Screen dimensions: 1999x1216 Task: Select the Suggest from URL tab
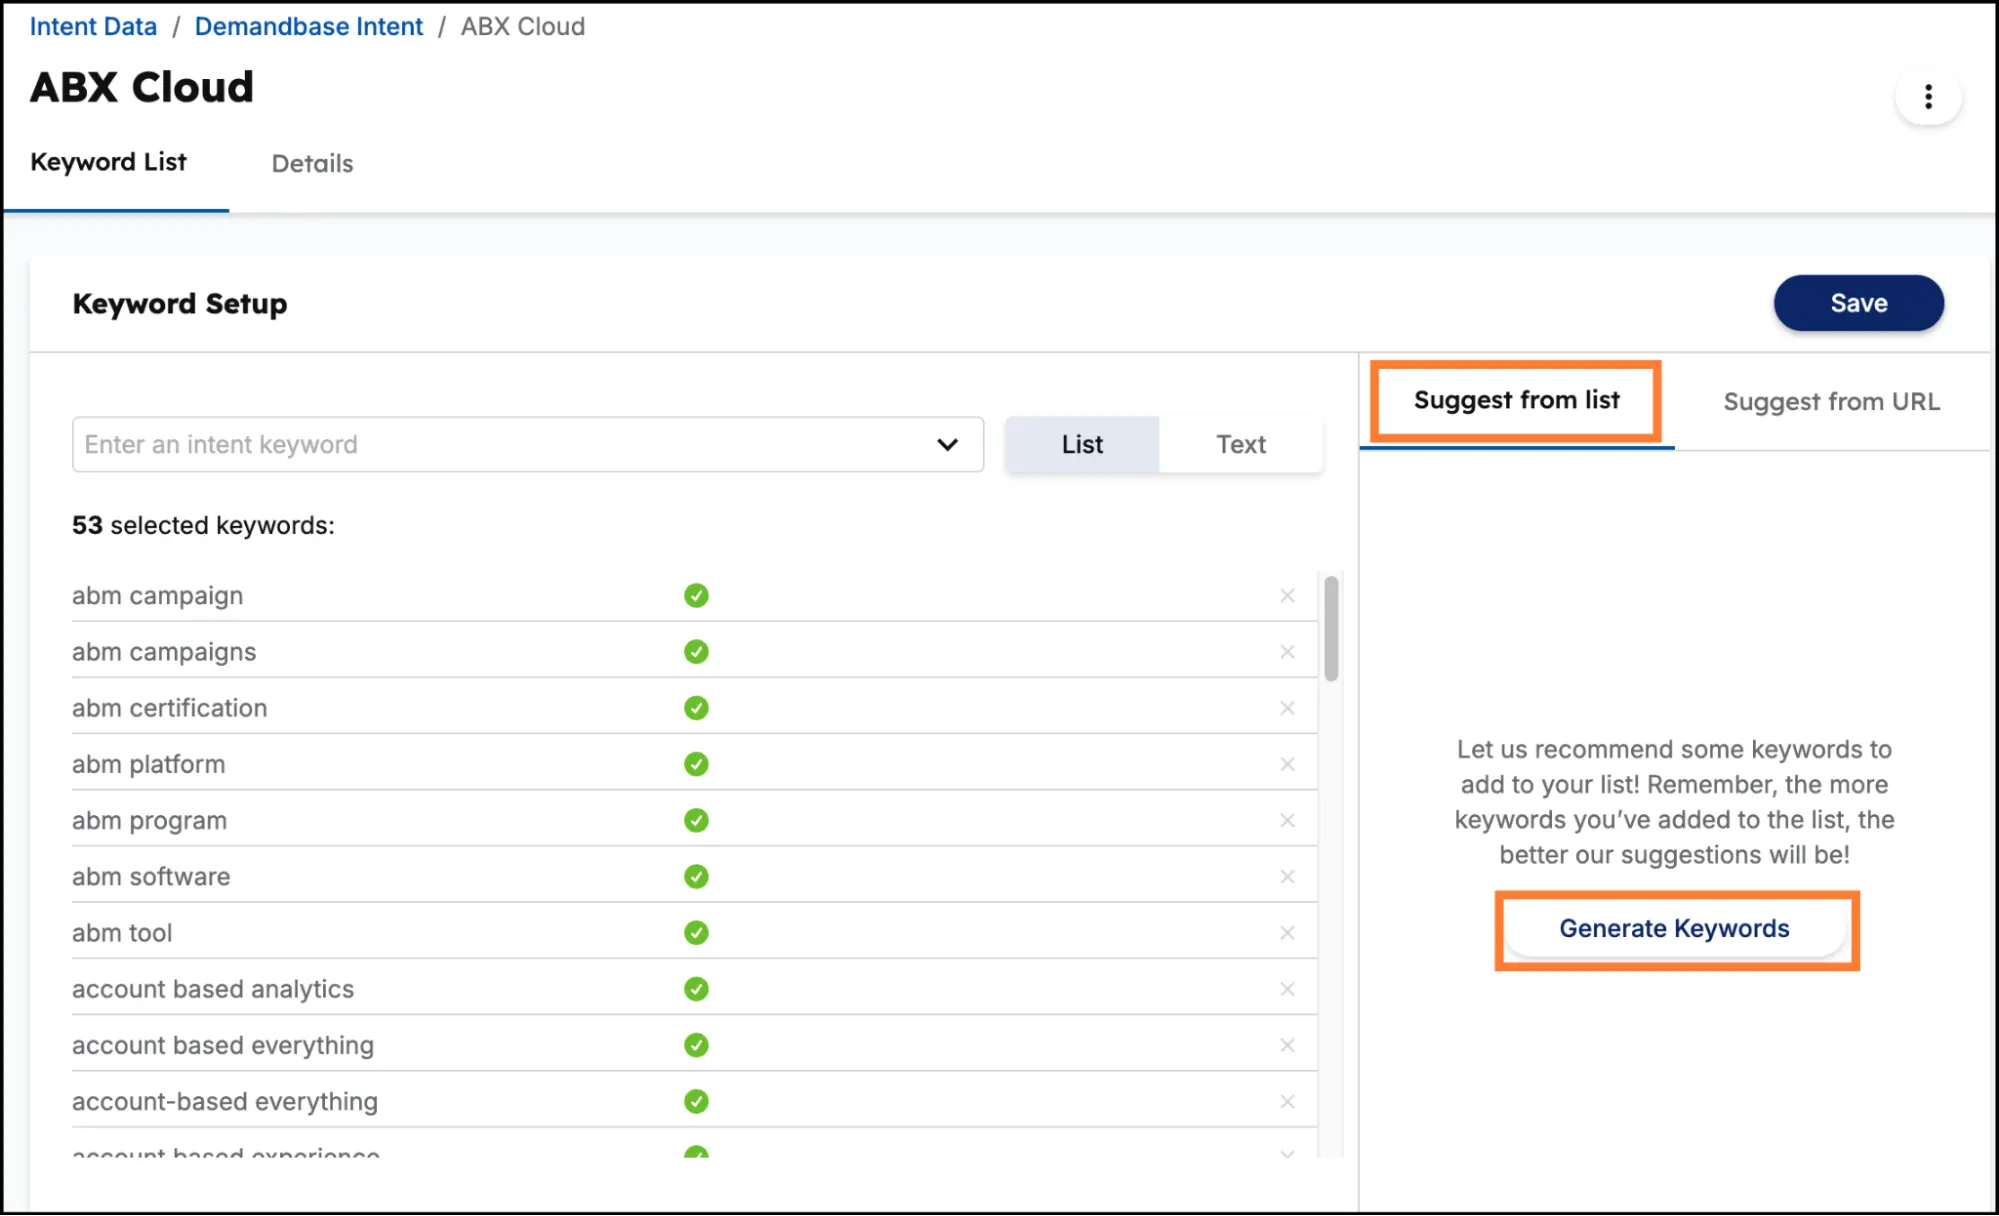(1831, 402)
